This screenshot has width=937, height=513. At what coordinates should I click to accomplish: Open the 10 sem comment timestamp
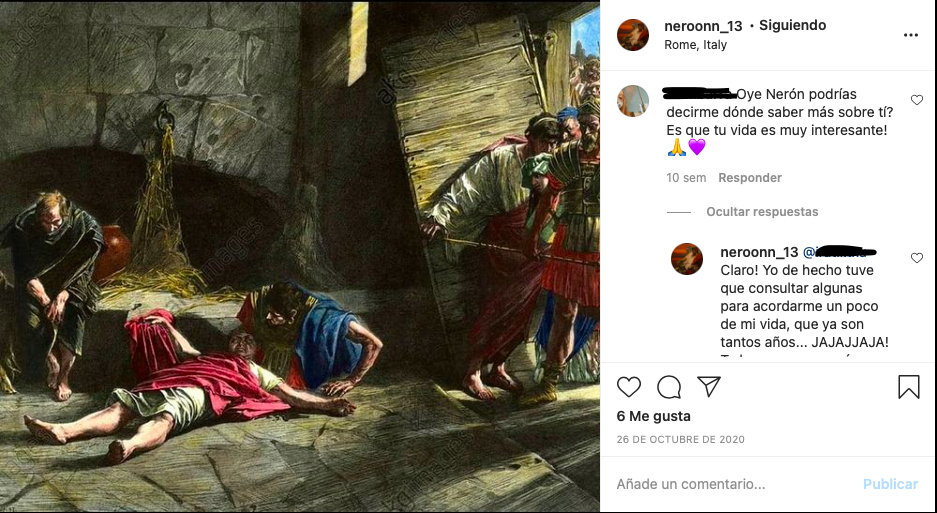[686, 178]
